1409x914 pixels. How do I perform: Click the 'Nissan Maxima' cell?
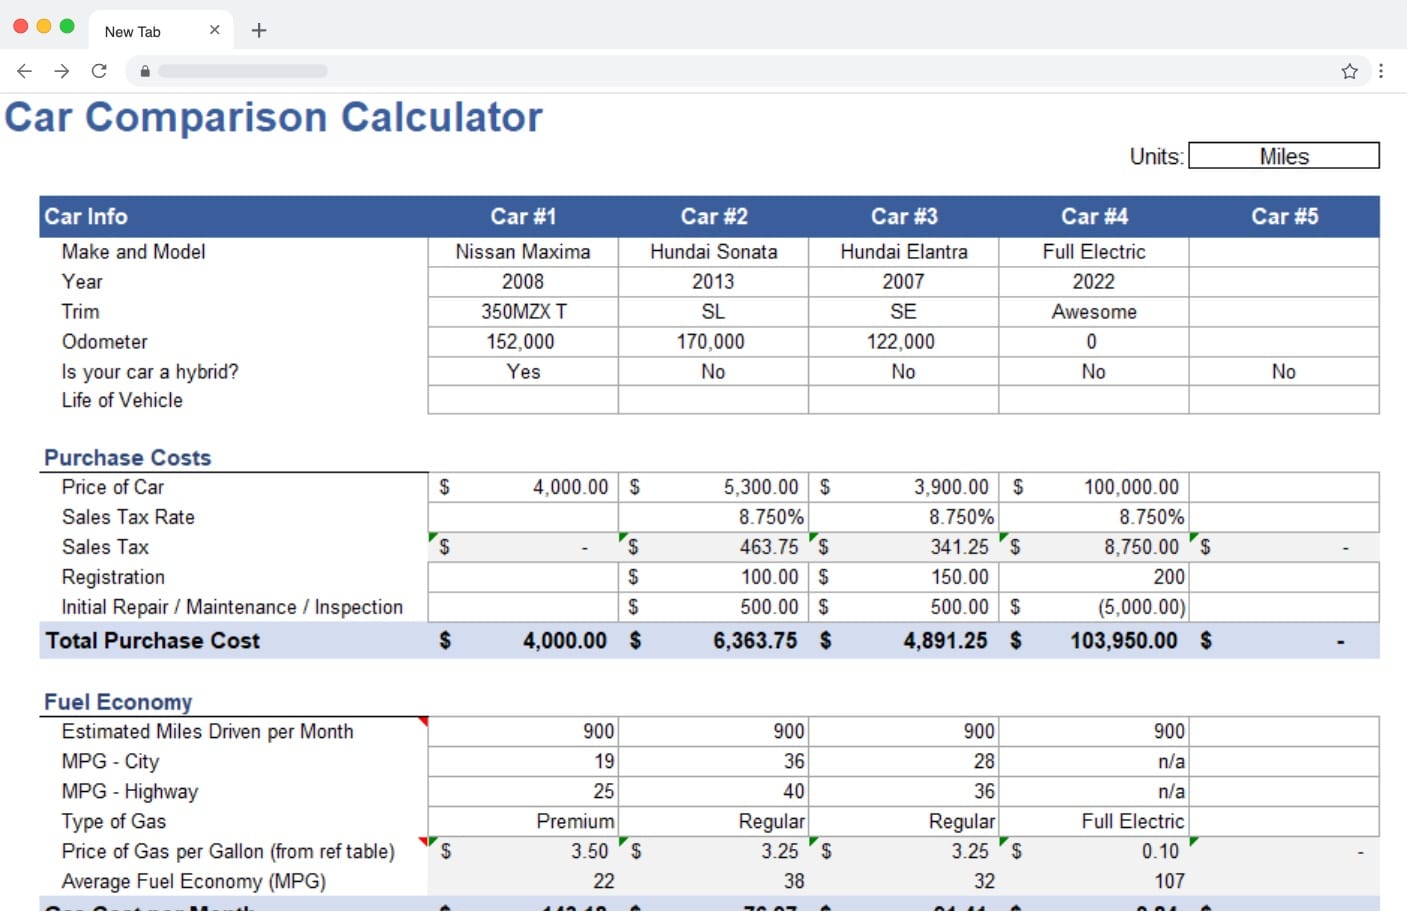pyautogui.click(x=523, y=252)
